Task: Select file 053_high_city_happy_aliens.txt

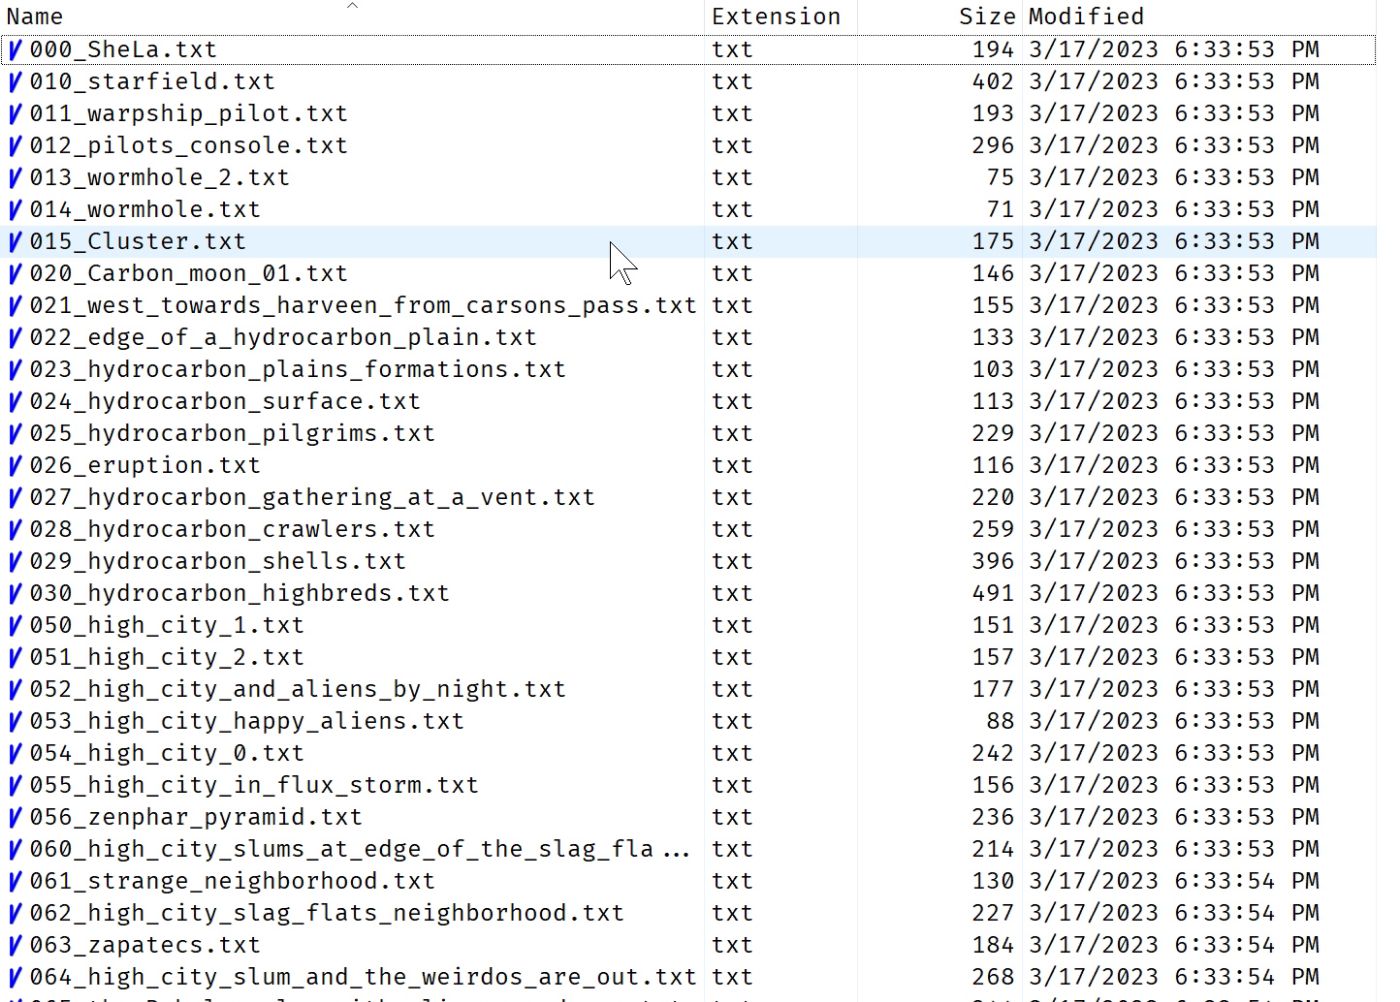Action: click(x=246, y=722)
